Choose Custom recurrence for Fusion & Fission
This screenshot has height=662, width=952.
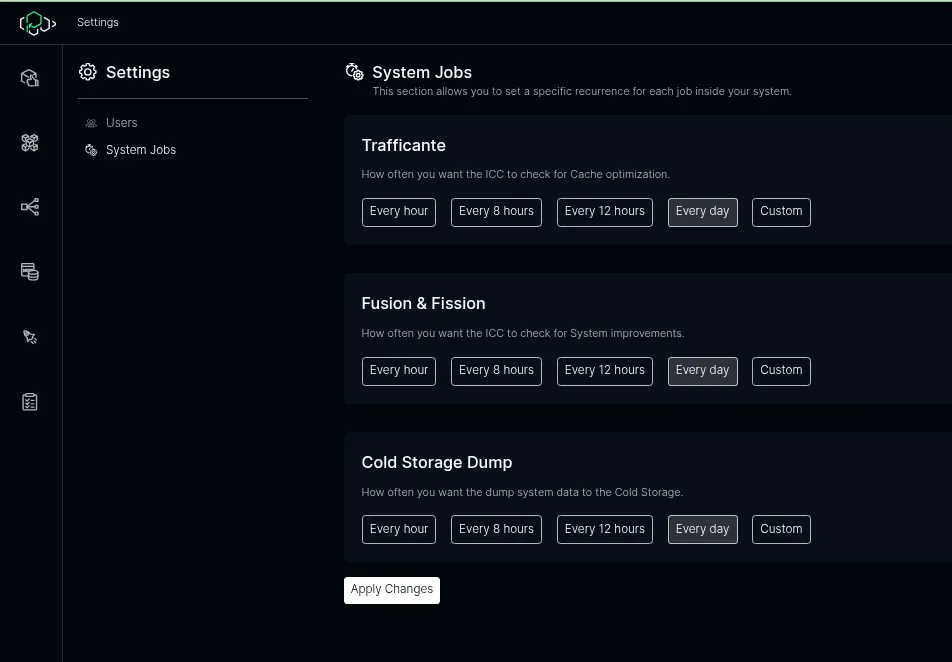click(x=780, y=371)
